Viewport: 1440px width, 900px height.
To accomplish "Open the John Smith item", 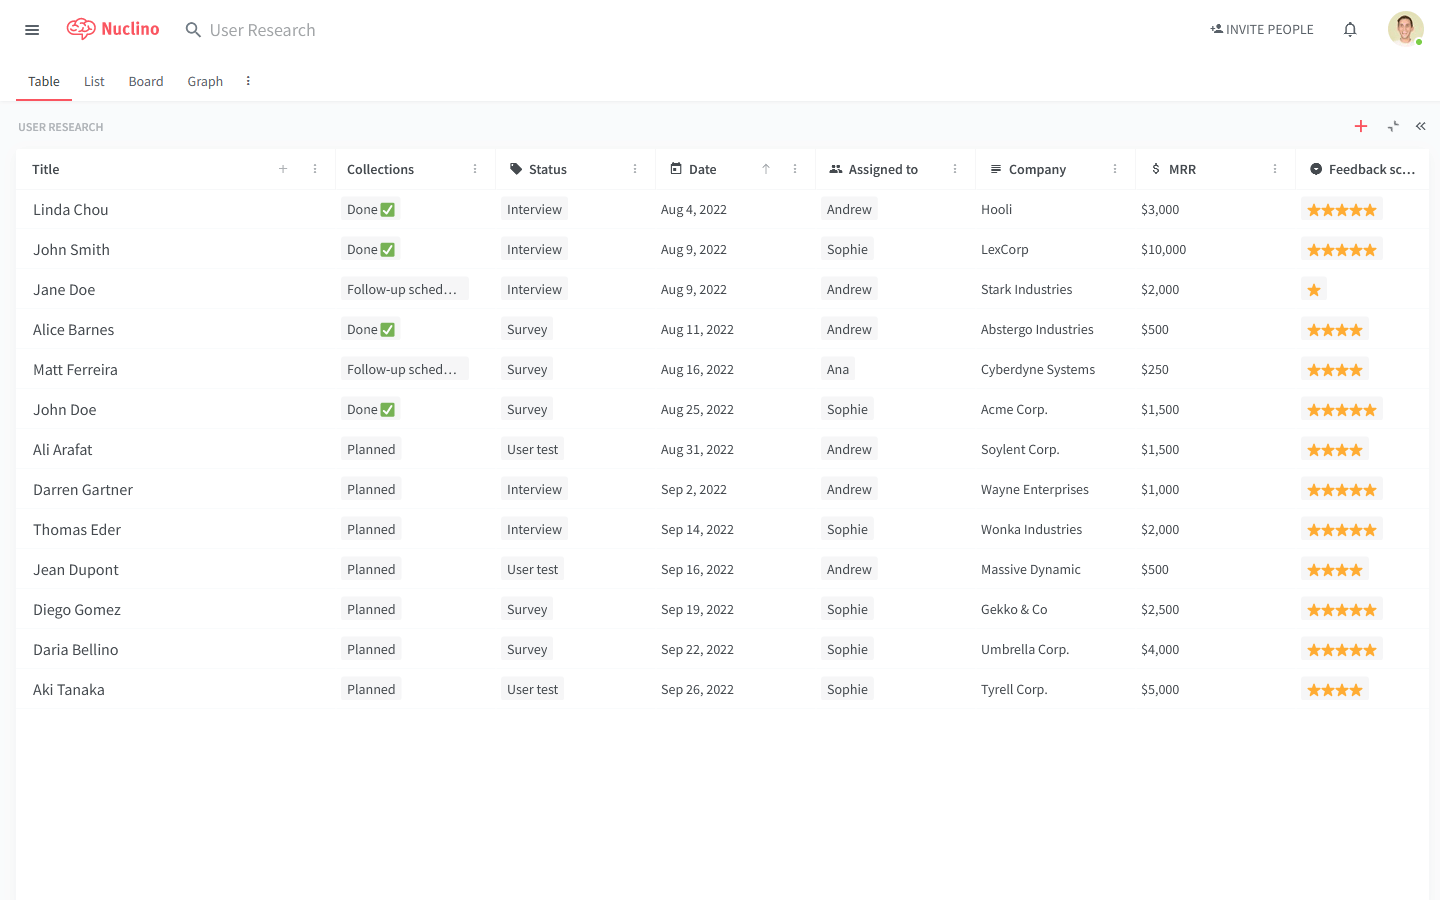I will click(71, 250).
